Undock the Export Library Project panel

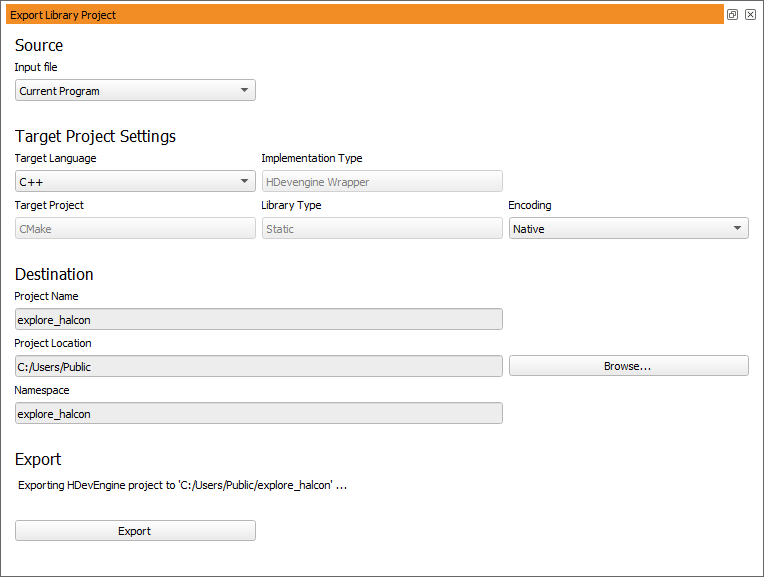(732, 15)
